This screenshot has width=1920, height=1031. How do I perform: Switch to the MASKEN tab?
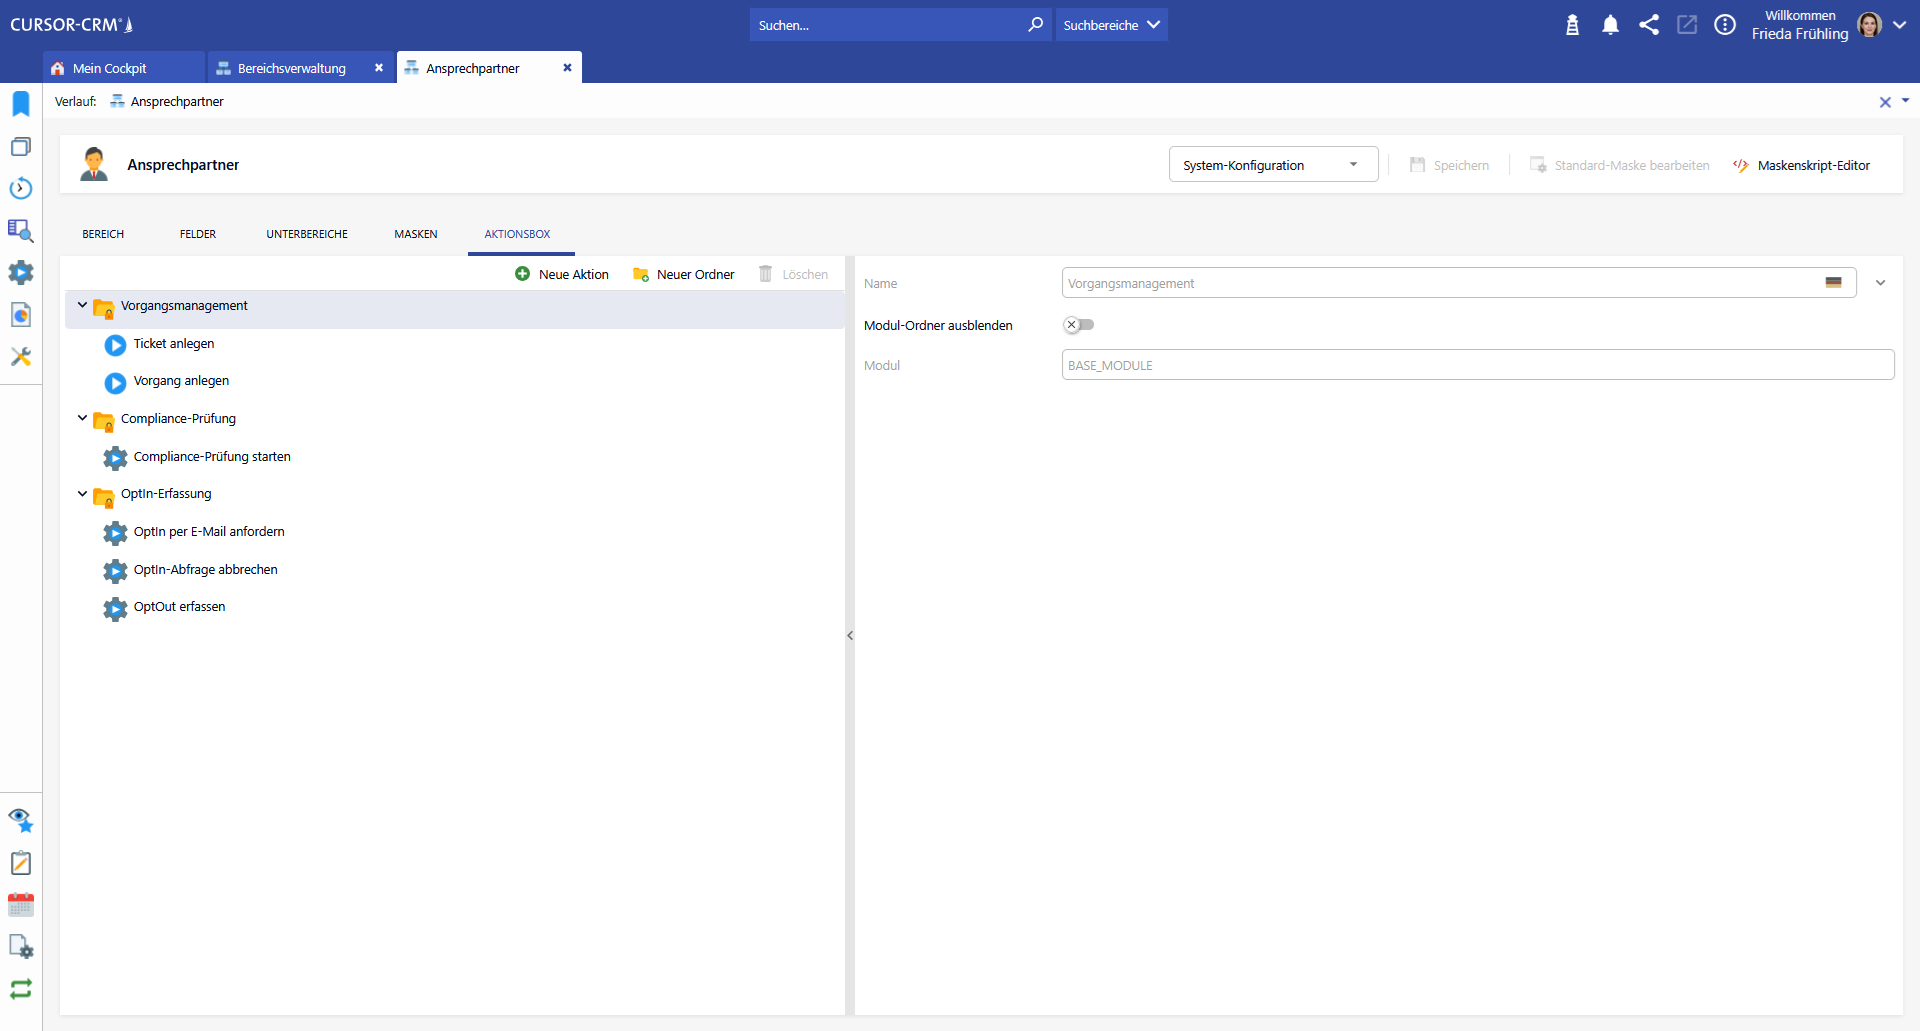(415, 234)
